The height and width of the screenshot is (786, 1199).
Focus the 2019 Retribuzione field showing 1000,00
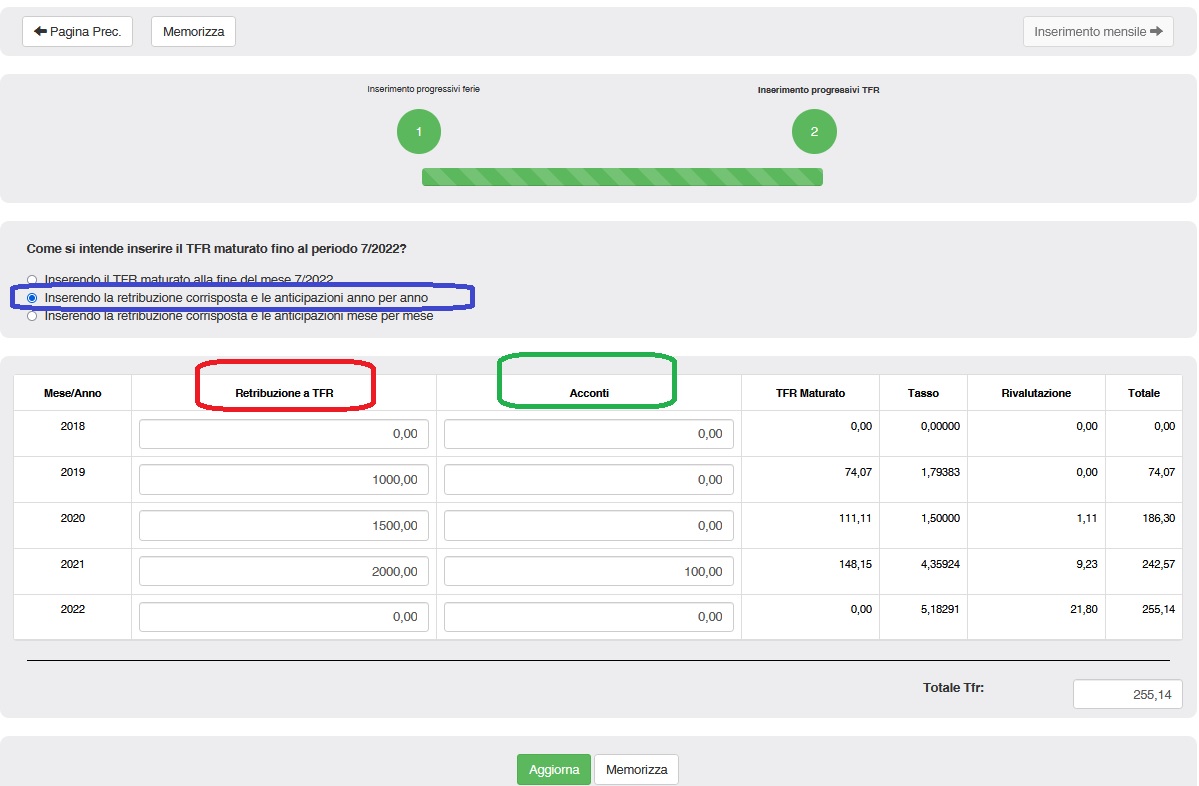coord(284,480)
